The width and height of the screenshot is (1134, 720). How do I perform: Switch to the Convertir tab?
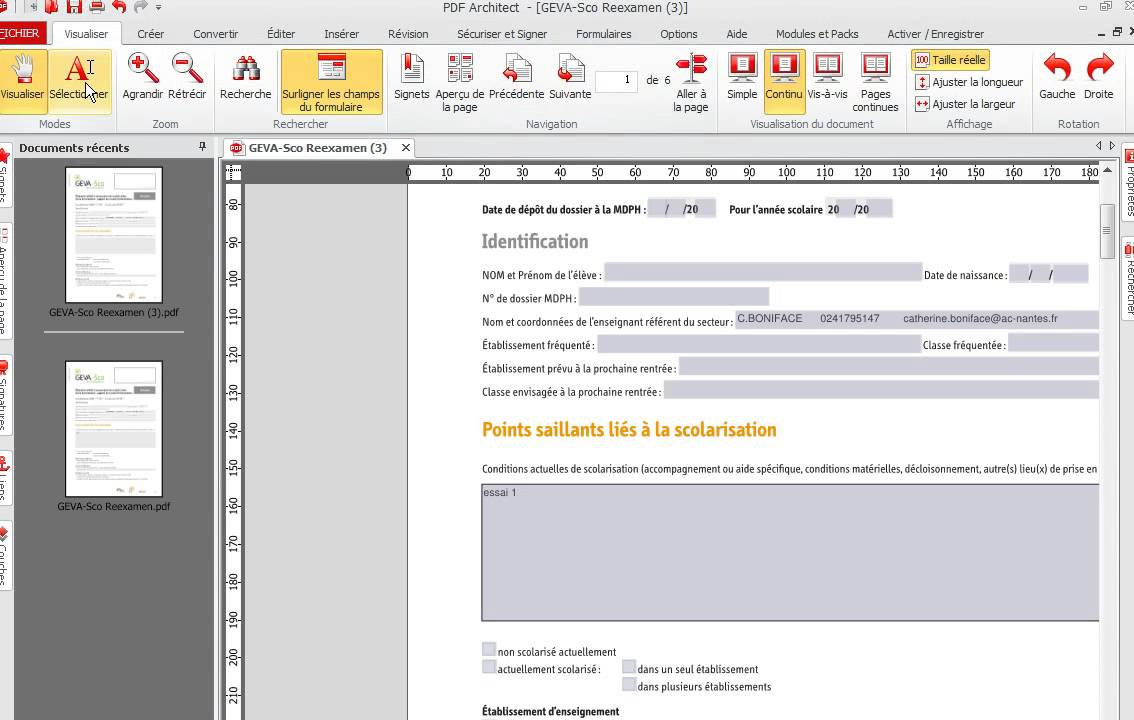point(216,34)
